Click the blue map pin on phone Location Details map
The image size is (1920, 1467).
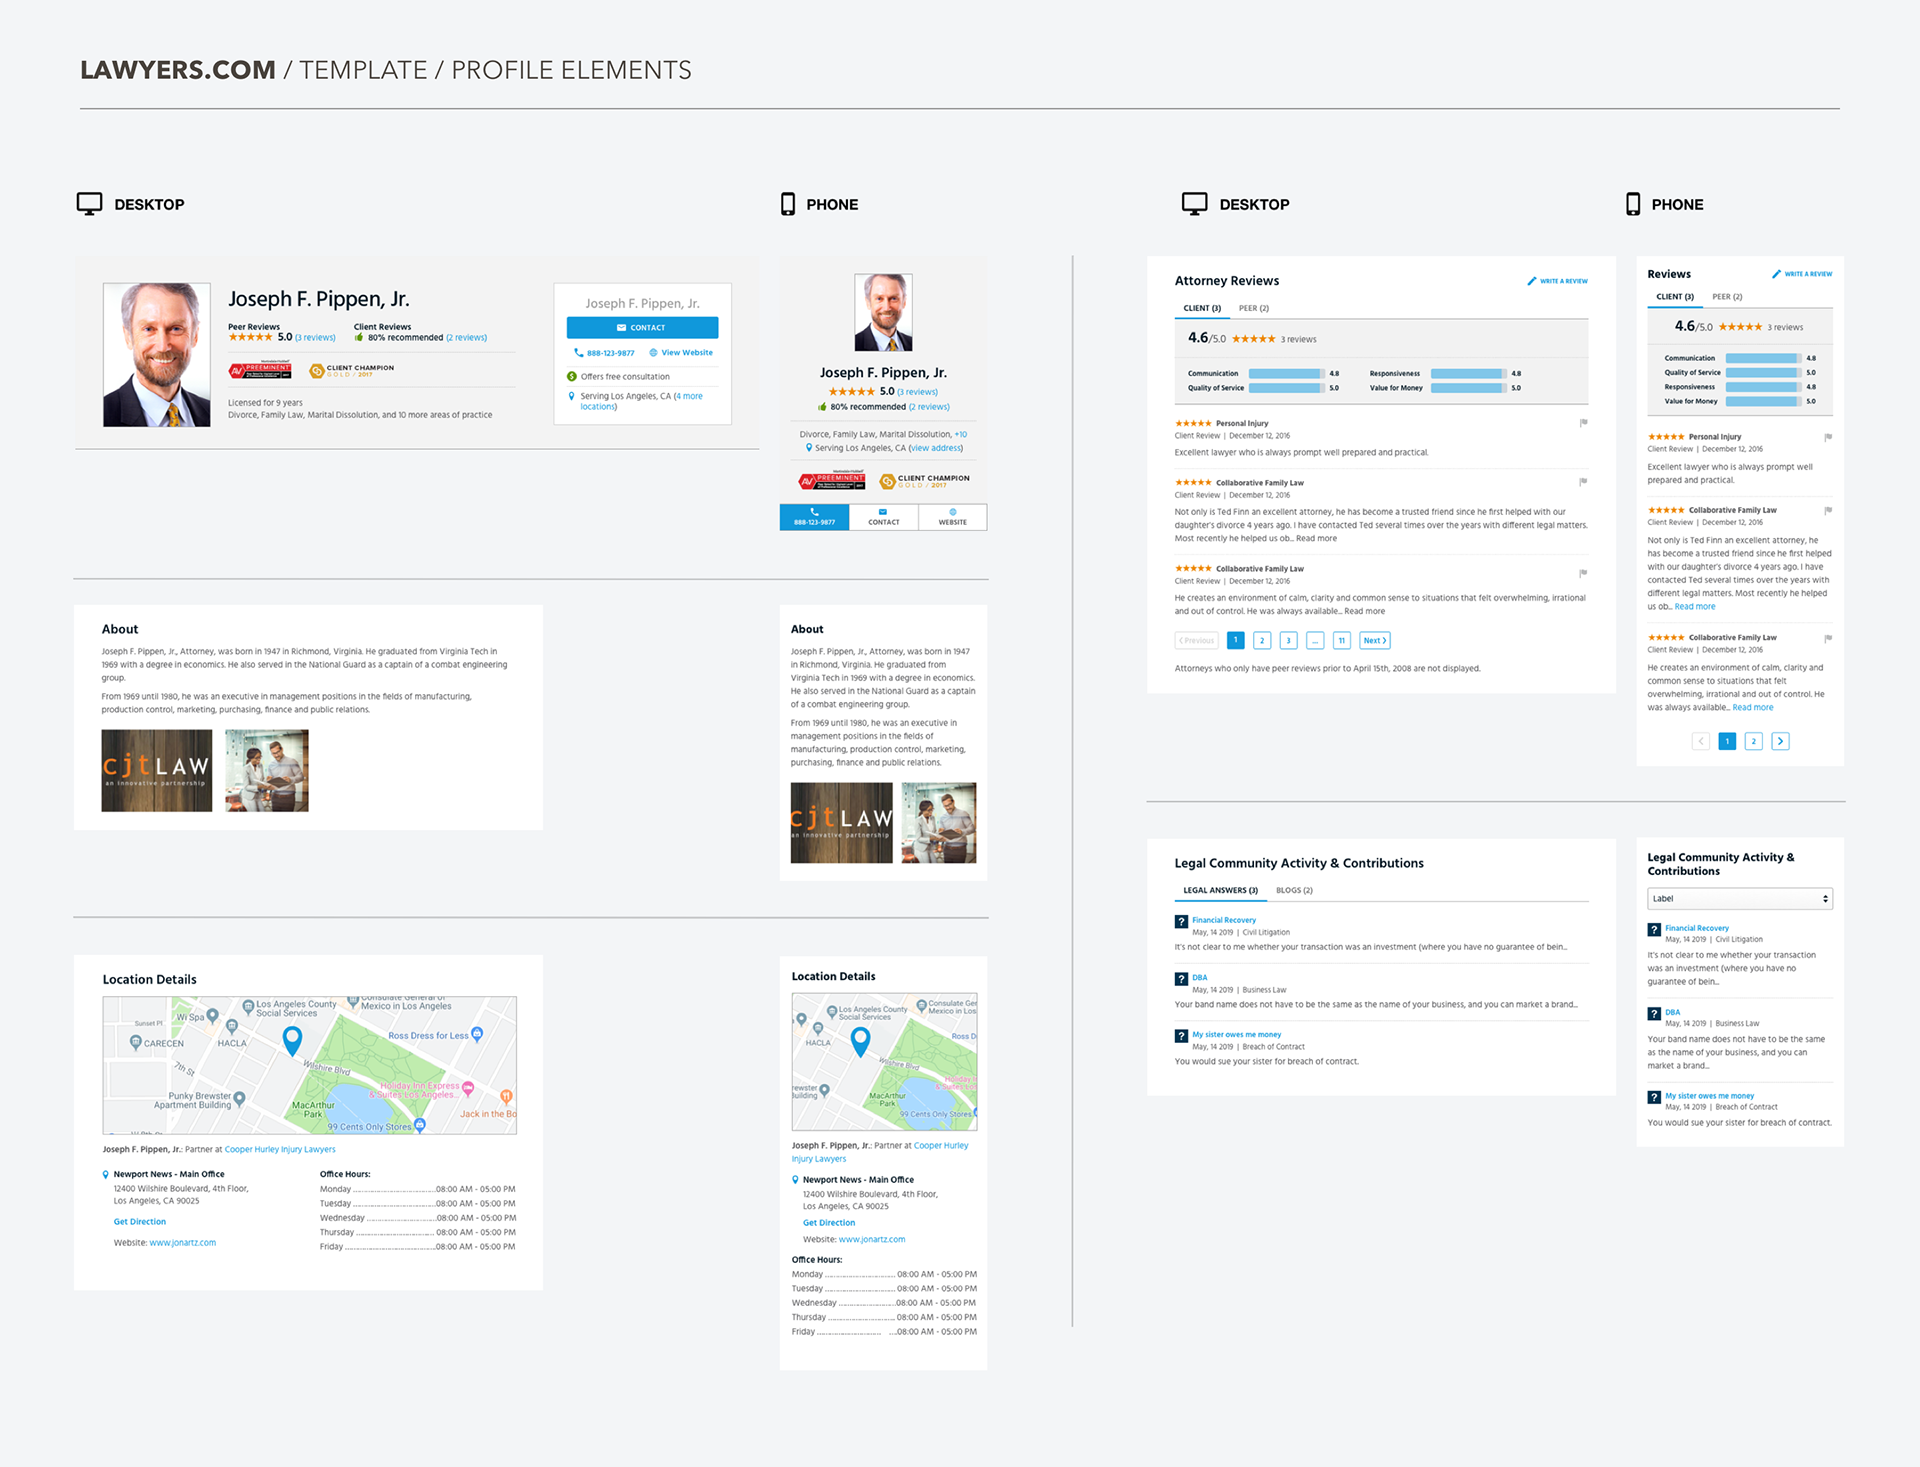860,1042
